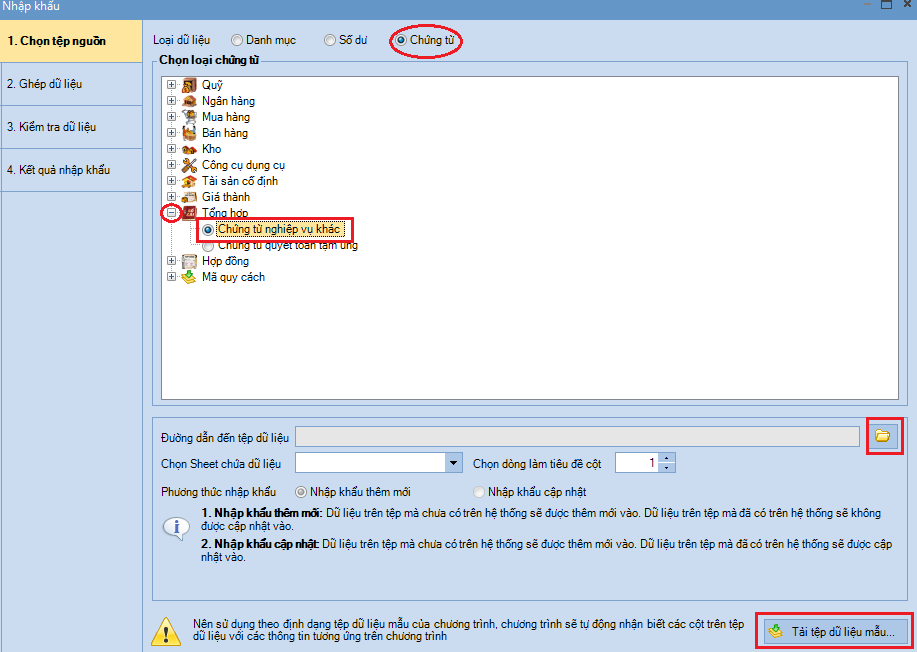
Task: Click the Tài sản cố định house icon
Action: point(189,181)
